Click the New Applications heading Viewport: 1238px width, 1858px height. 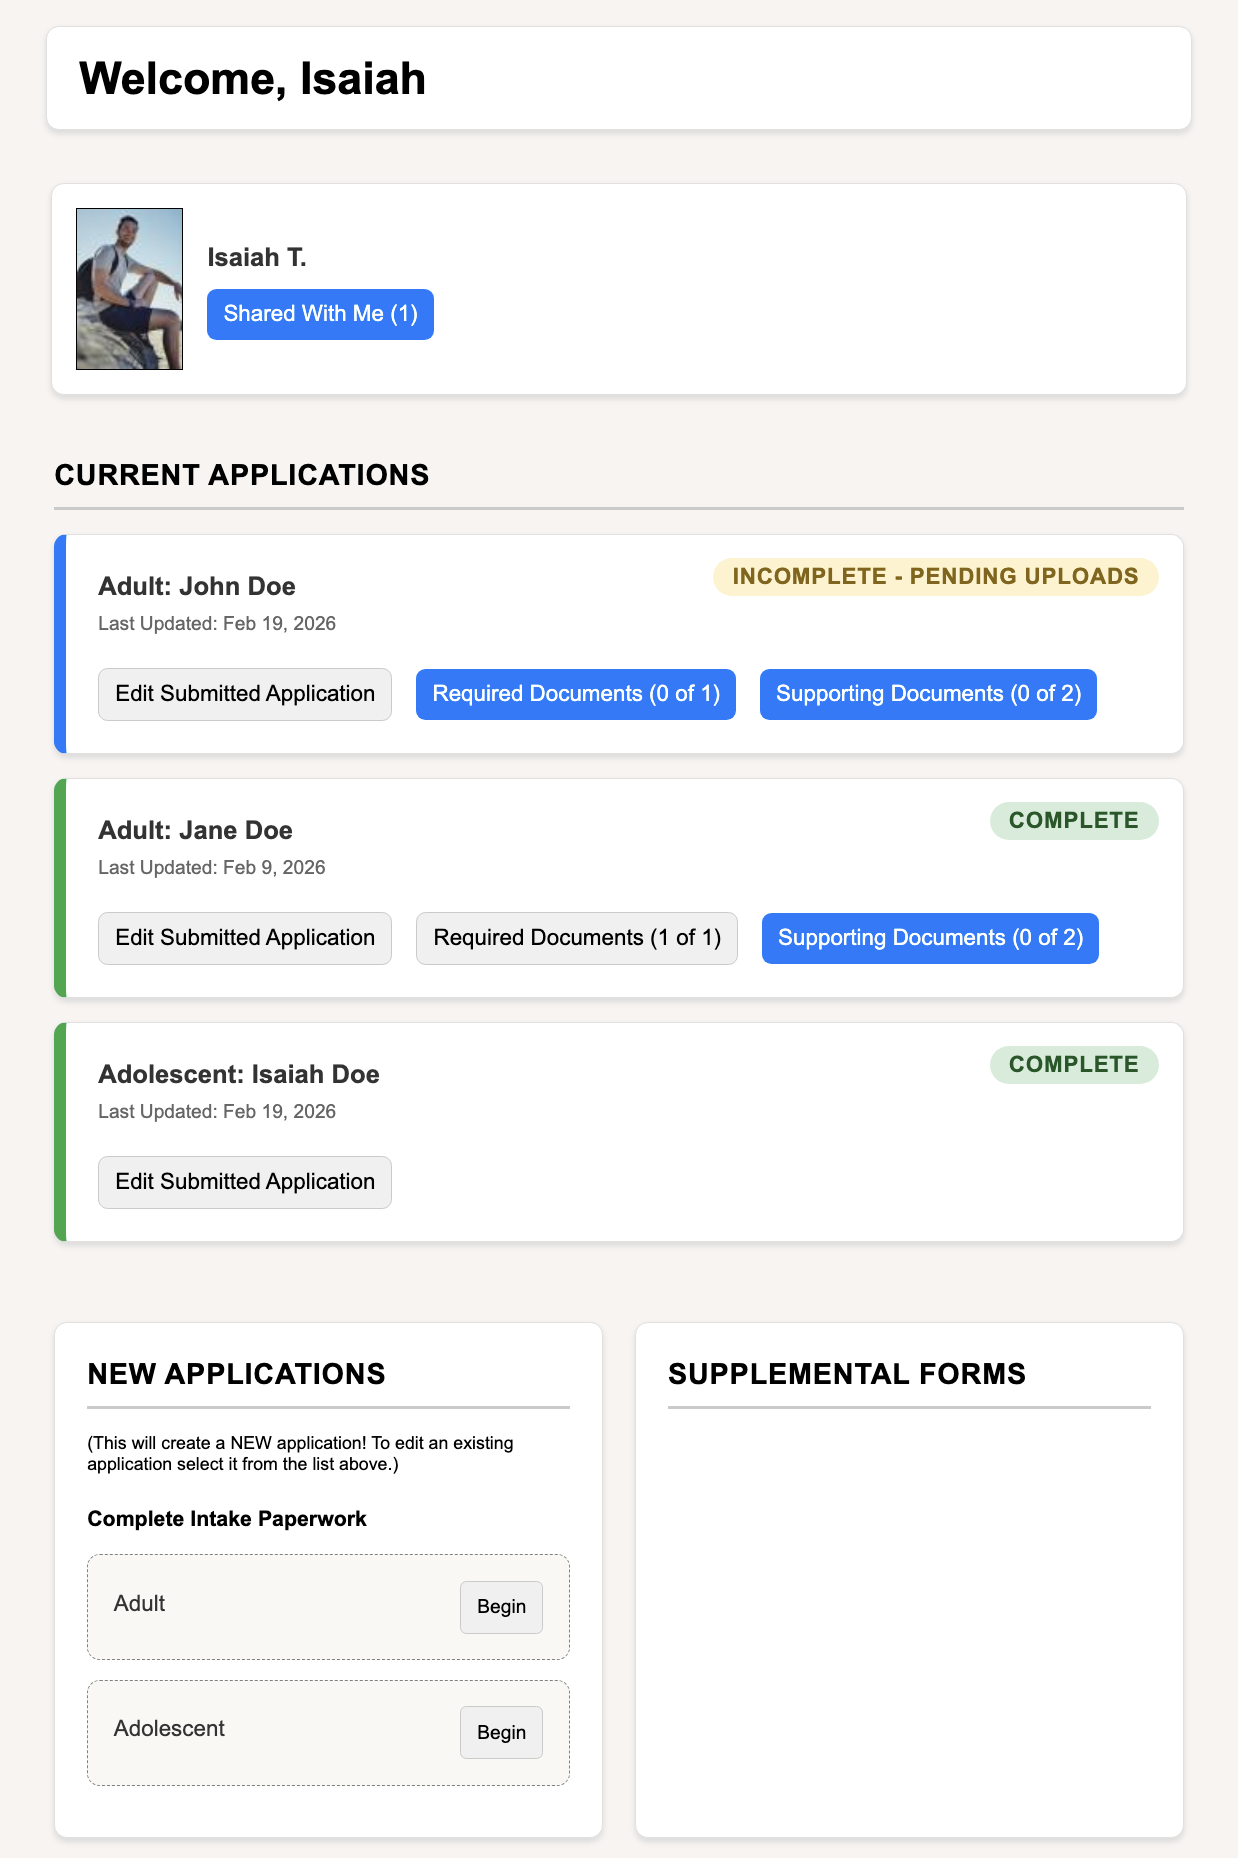[236, 1374]
